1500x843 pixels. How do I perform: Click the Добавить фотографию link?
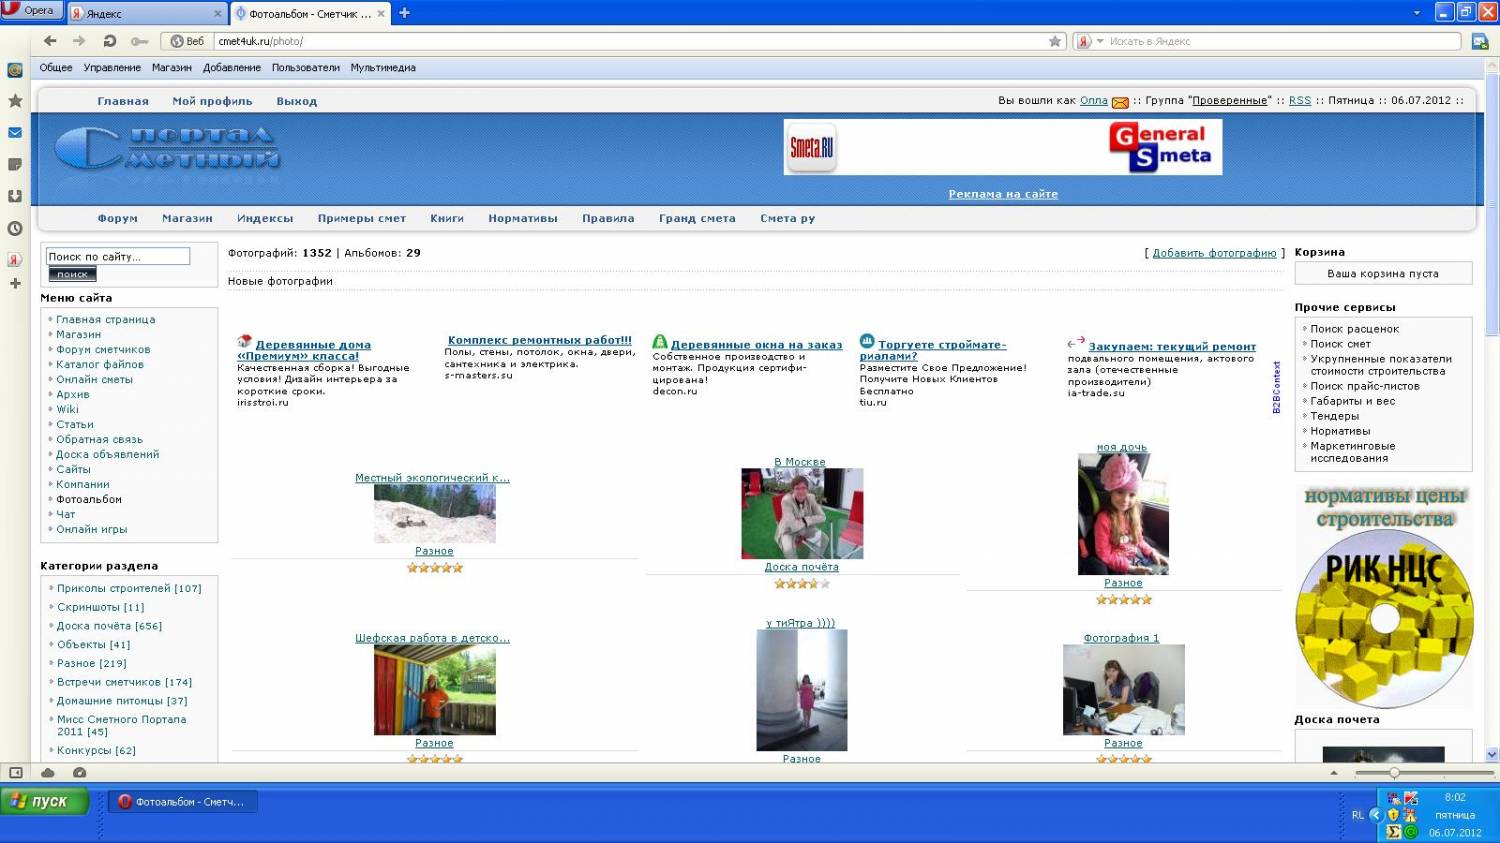(x=1214, y=253)
